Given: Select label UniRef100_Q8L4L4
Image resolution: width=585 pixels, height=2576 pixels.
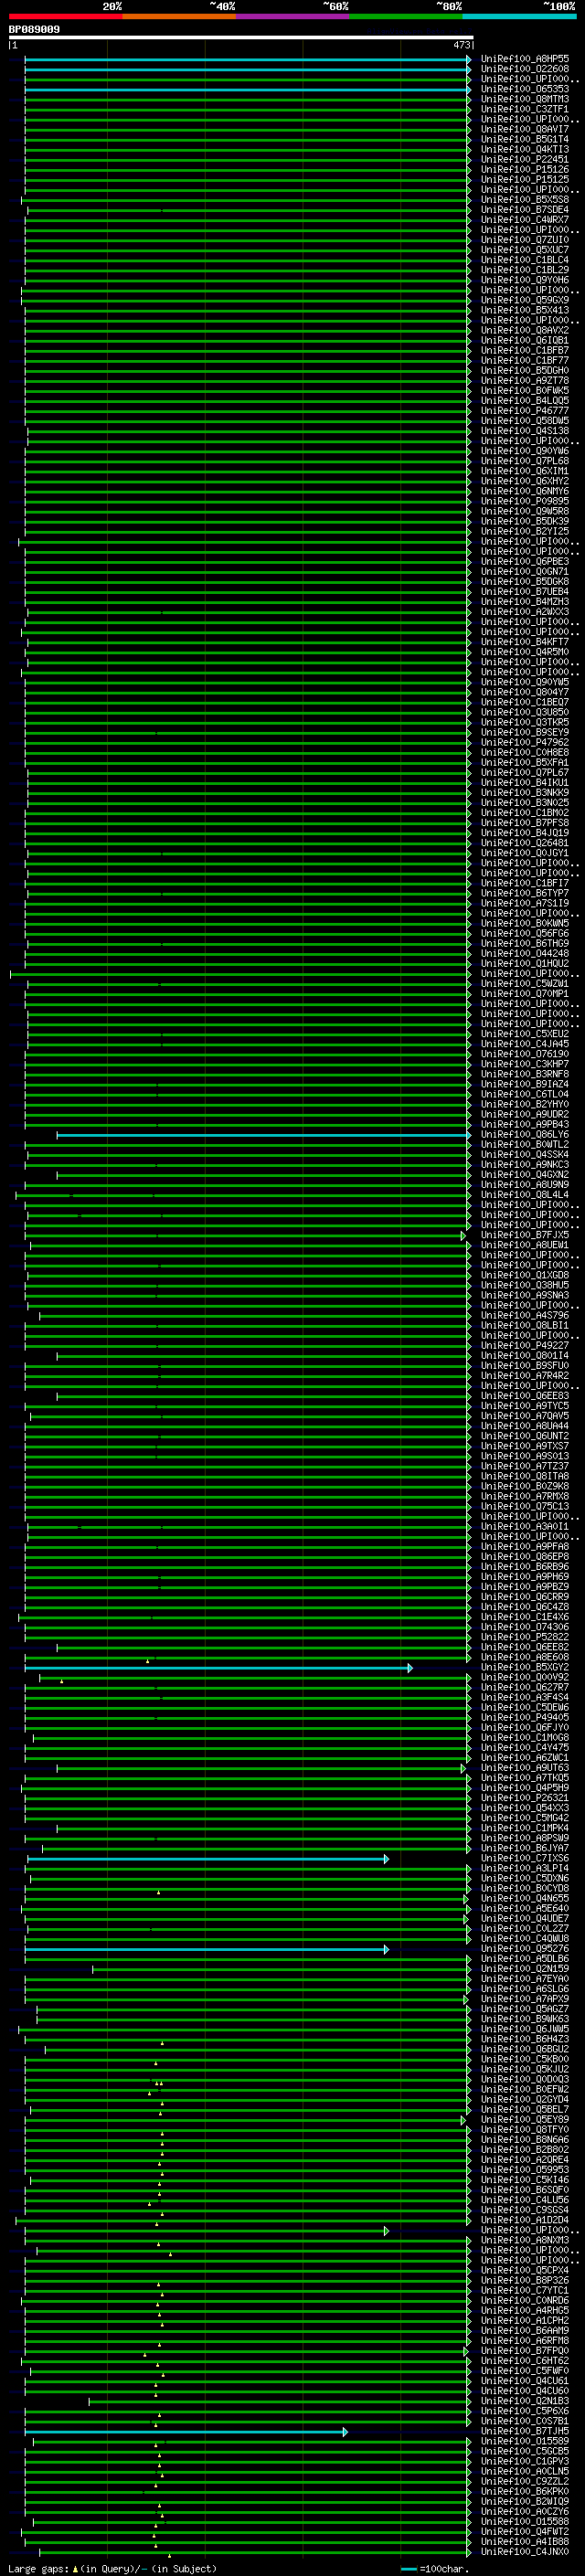Looking at the screenshot, I should [x=525, y=1195].
